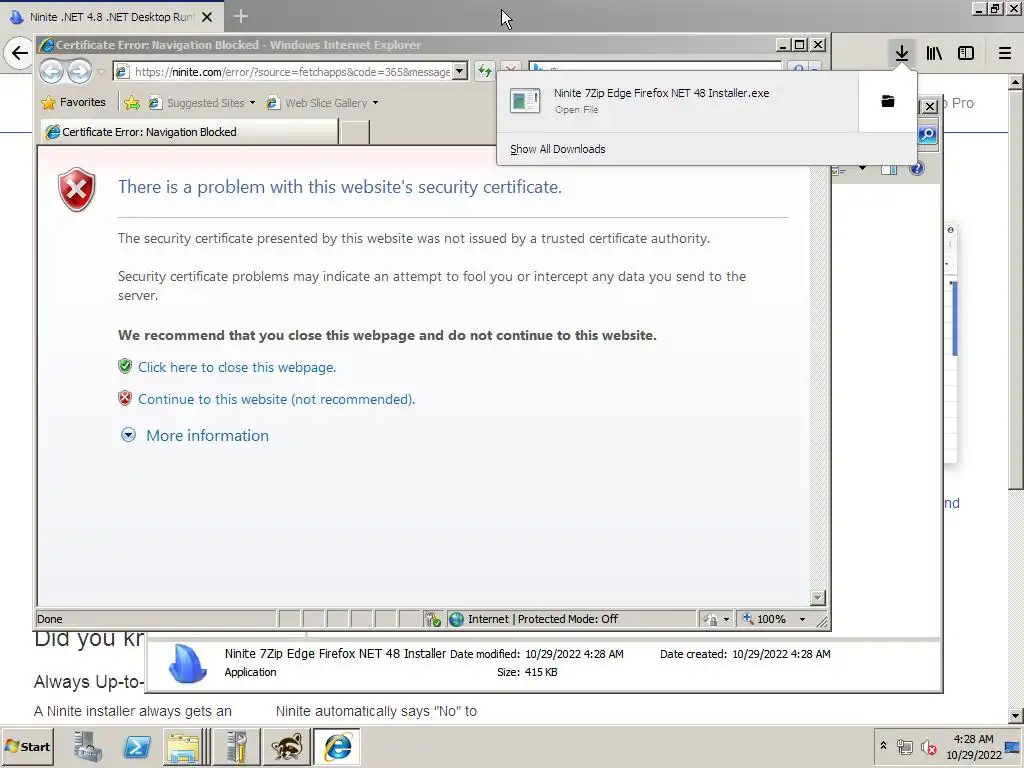Continue to this website (not recommended) link

coord(276,399)
